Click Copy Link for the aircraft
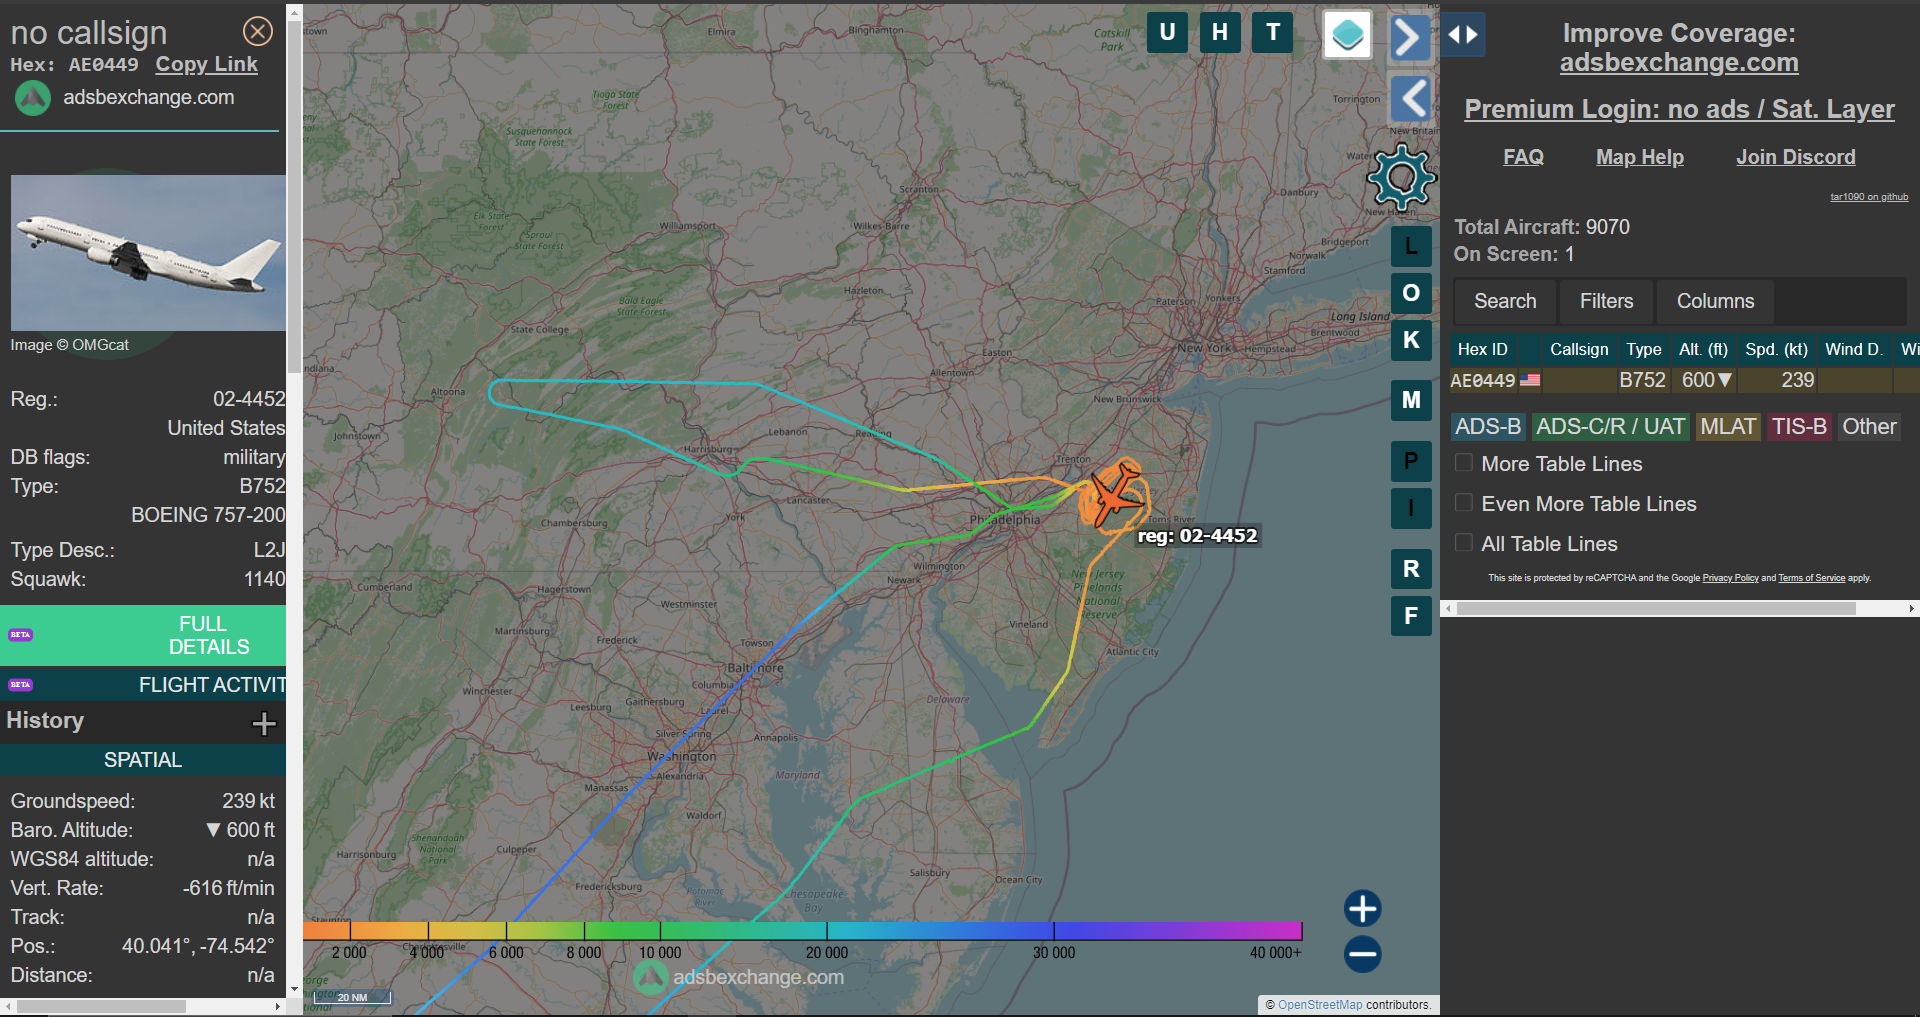This screenshot has width=1920, height=1017. [x=206, y=64]
